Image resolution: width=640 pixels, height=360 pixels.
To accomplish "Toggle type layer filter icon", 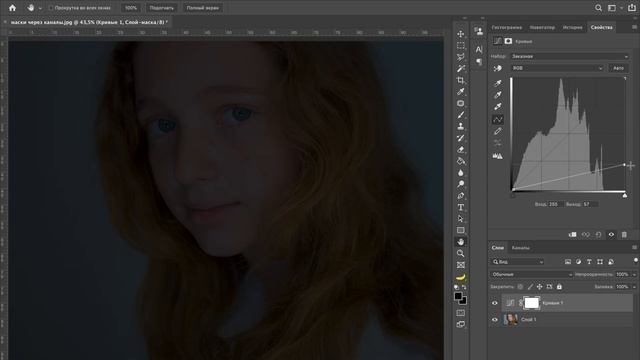I will pyautogui.click(x=589, y=262).
